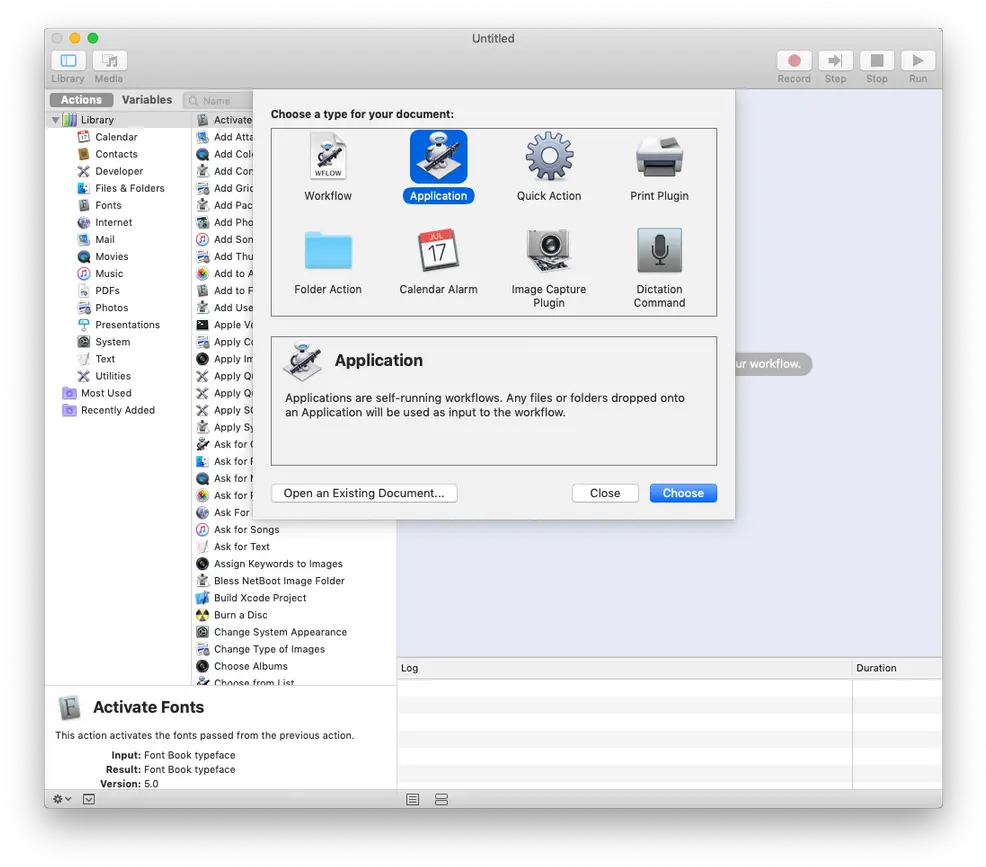Select Assign Keywords to Images action
Screen dimensions: 986x867
[x=278, y=563]
